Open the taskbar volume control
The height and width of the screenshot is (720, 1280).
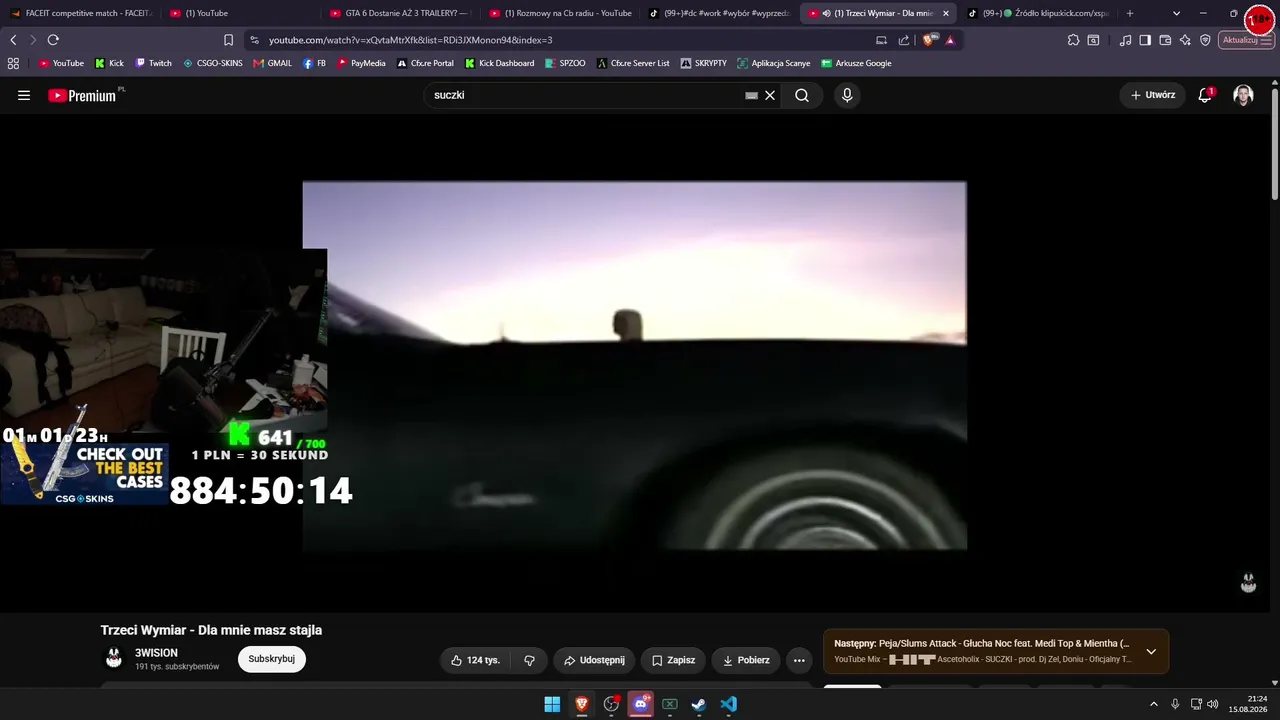click(1213, 704)
